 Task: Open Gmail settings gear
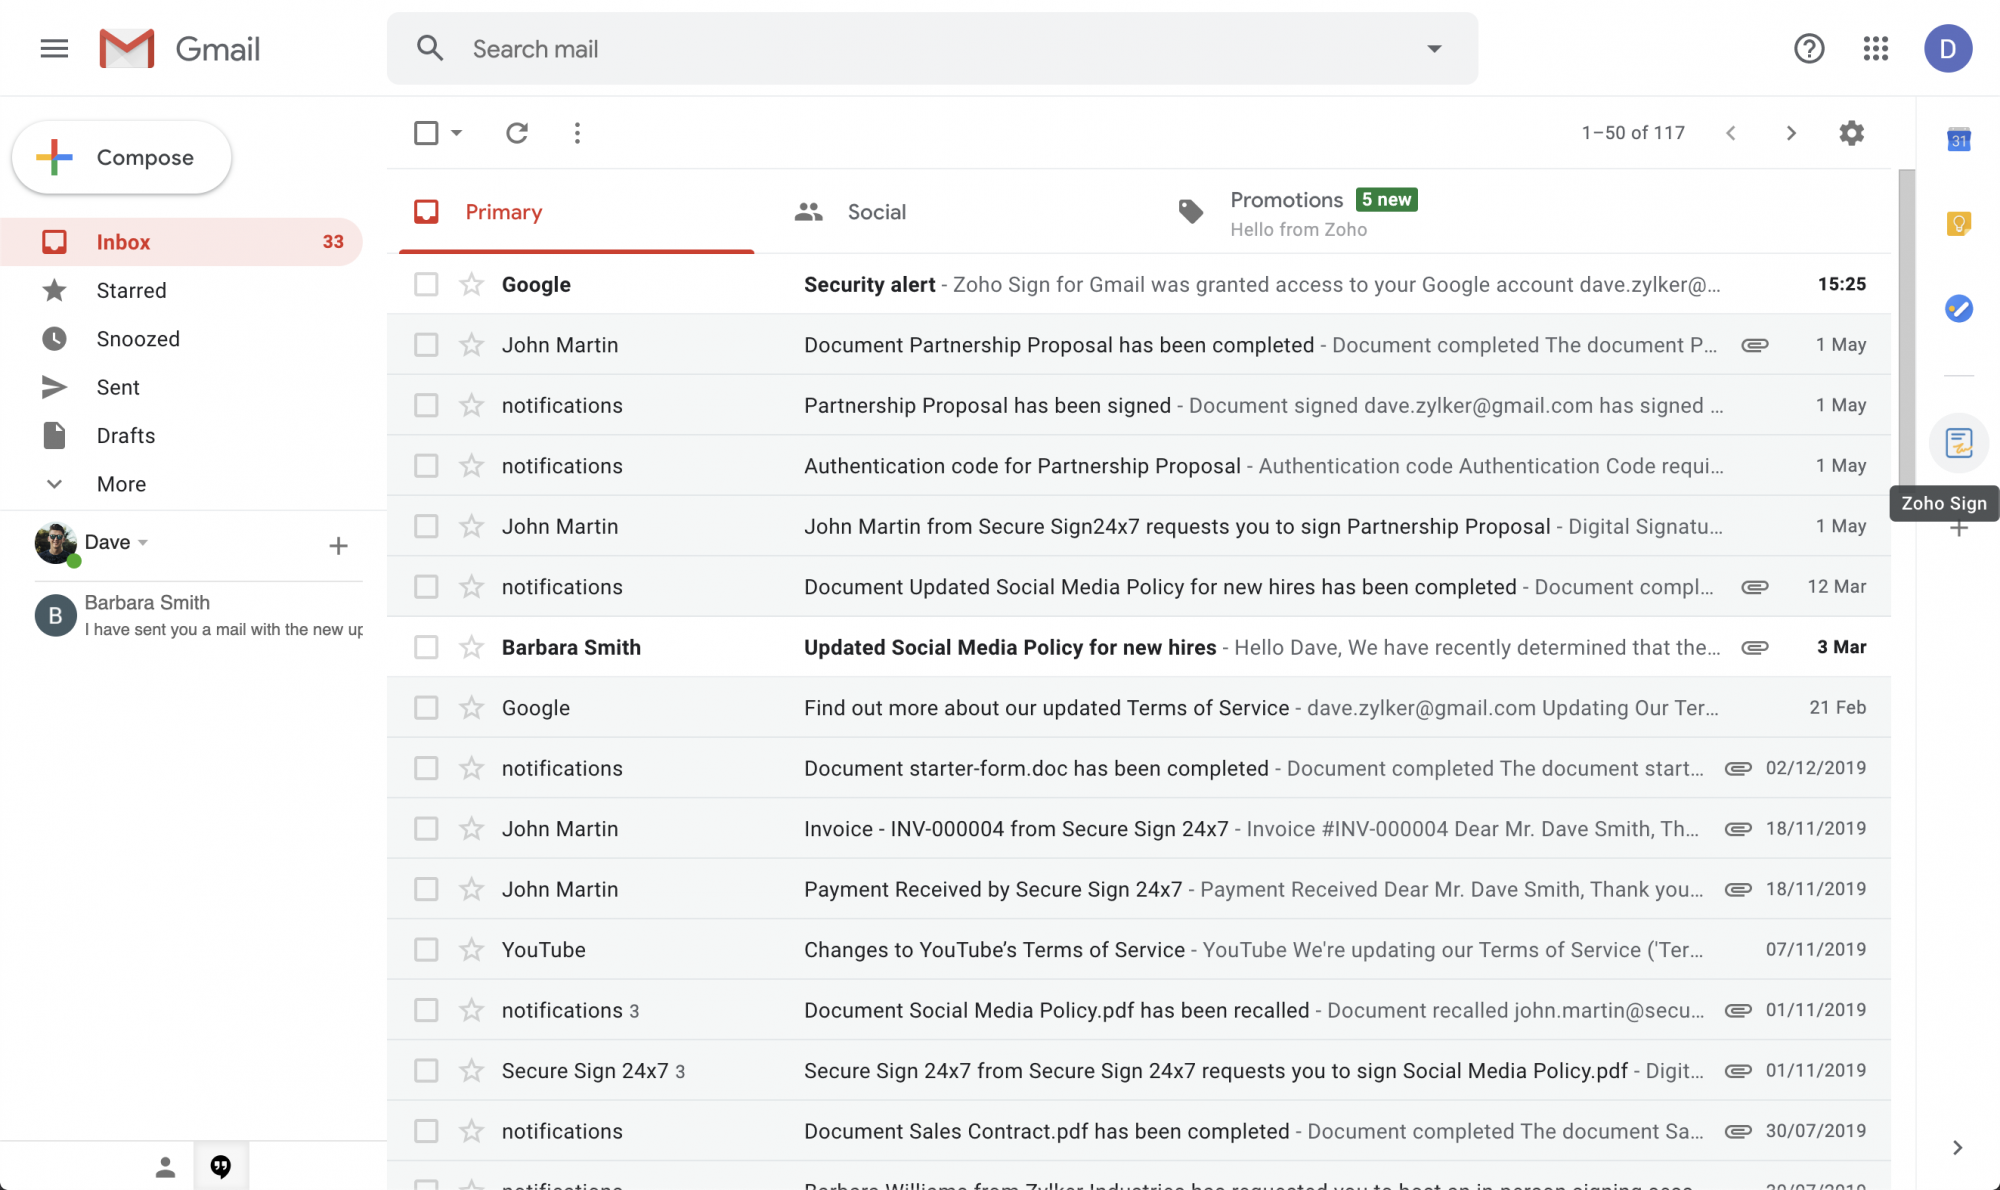(x=1851, y=132)
